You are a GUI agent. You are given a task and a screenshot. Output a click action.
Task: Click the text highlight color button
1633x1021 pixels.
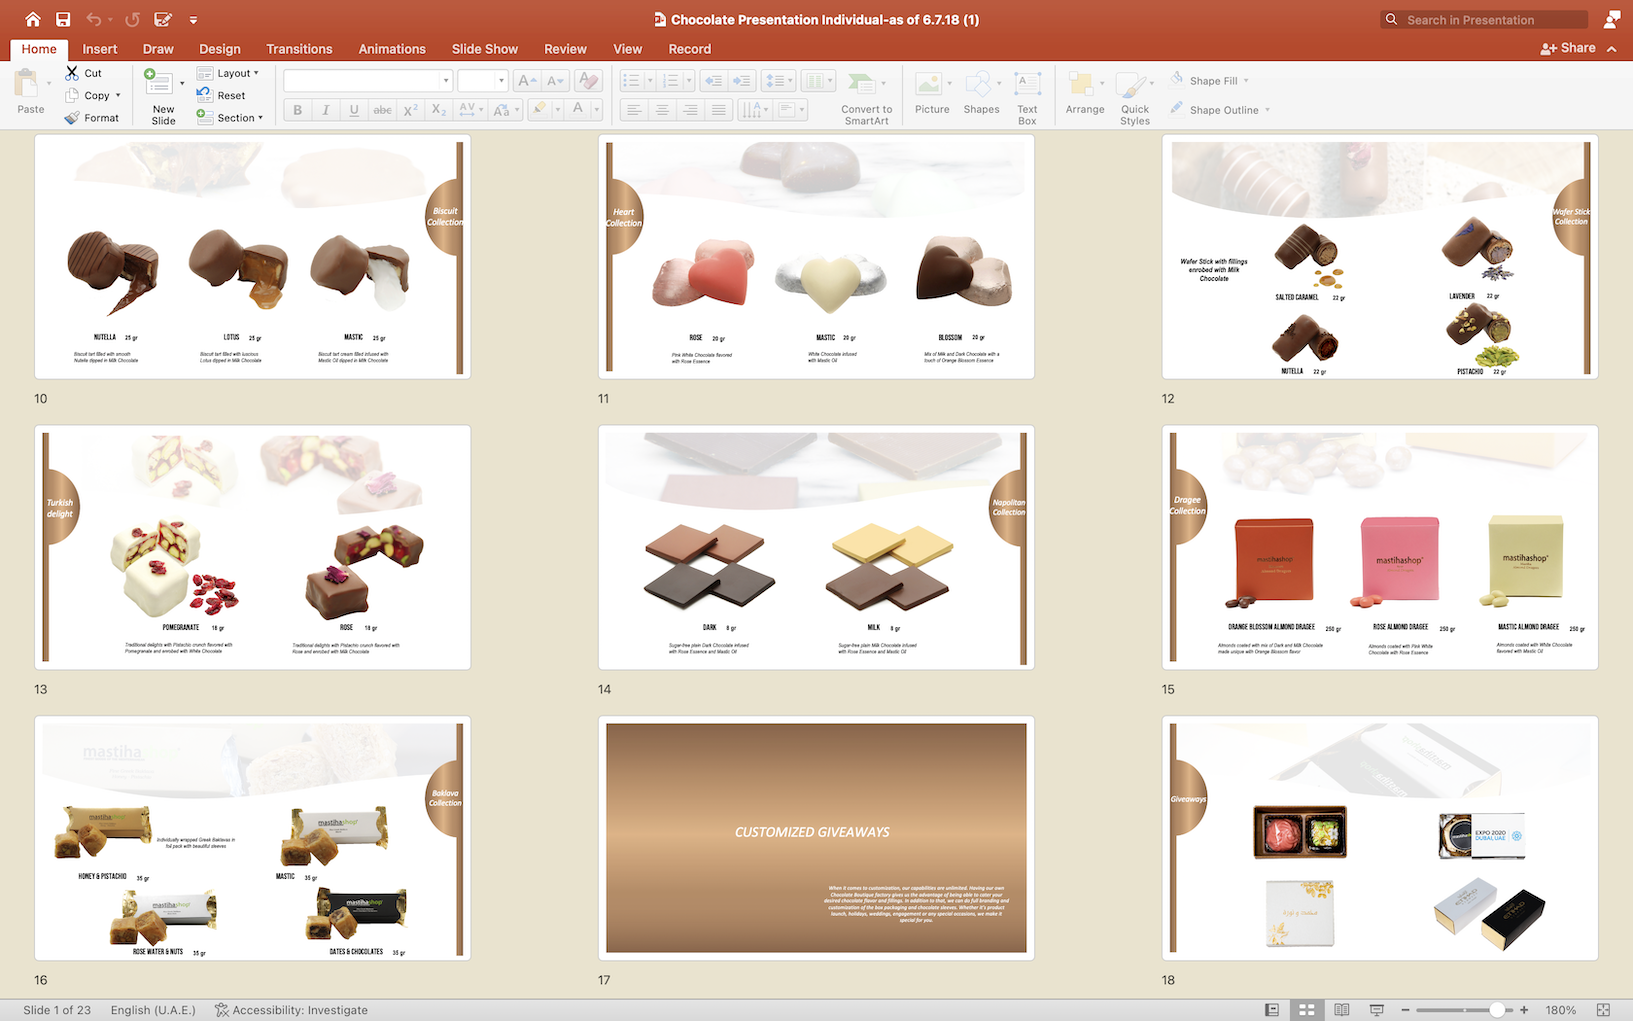click(540, 110)
